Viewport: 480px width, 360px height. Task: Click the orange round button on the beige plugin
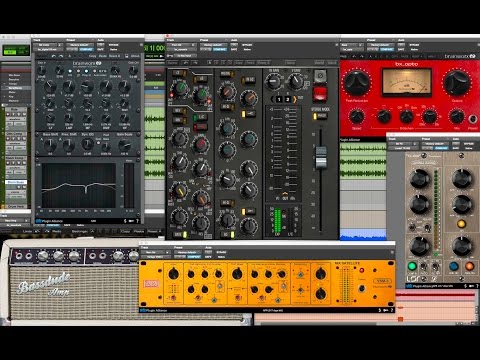(470, 266)
